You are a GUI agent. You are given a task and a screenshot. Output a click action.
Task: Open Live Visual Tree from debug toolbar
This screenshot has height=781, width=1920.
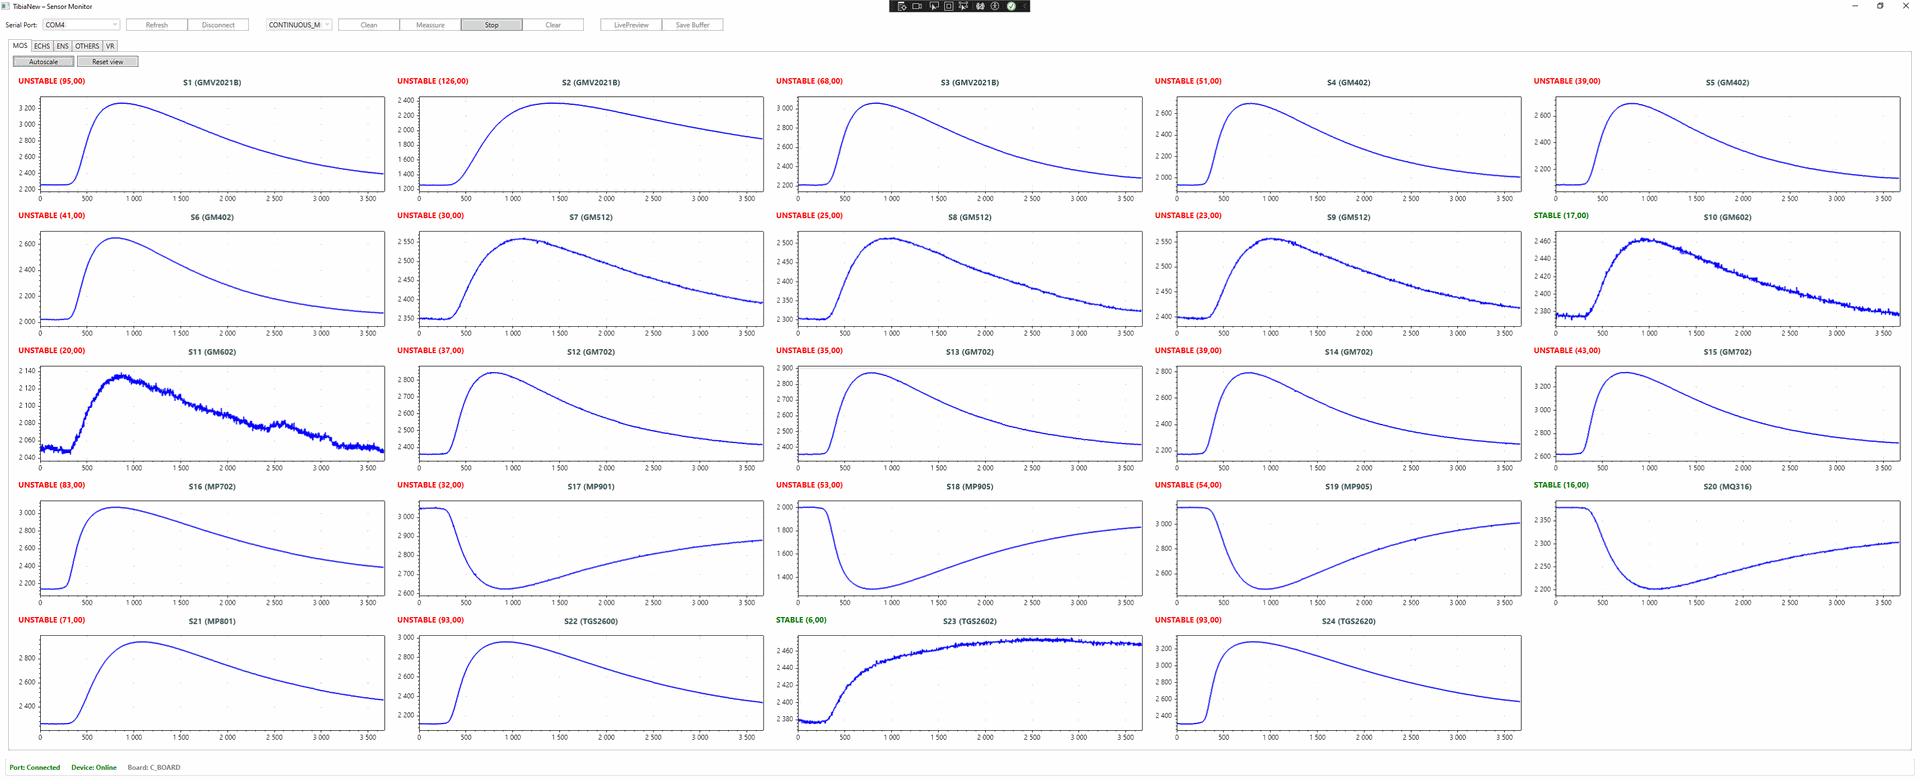[x=902, y=6]
